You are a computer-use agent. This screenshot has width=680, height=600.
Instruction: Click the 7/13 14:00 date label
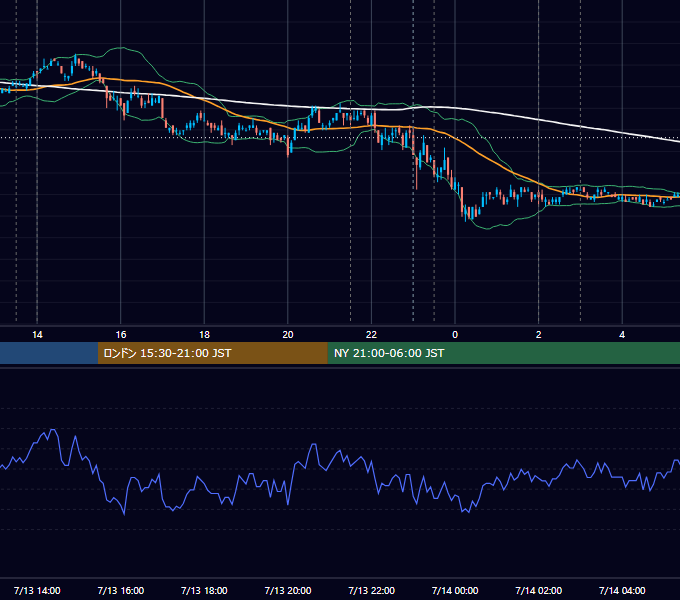(x=37, y=590)
